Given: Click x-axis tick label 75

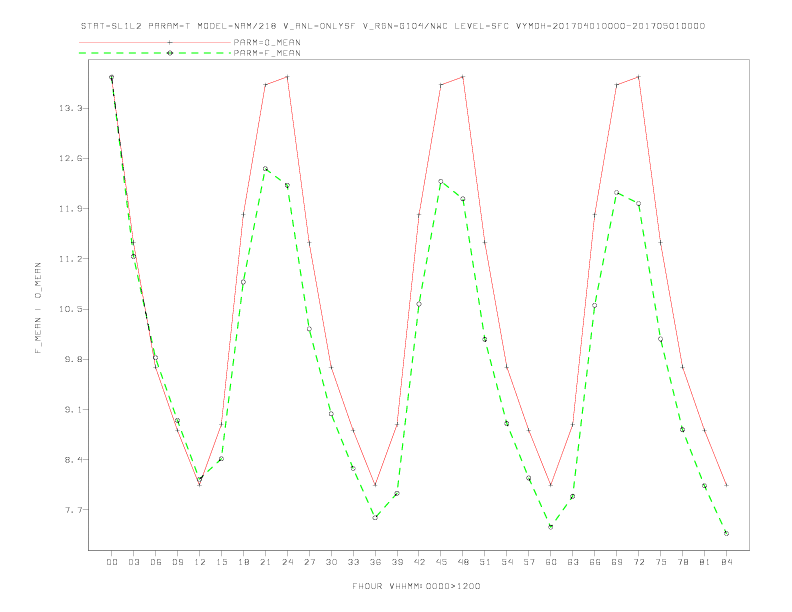Looking at the screenshot, I should 661,562.
